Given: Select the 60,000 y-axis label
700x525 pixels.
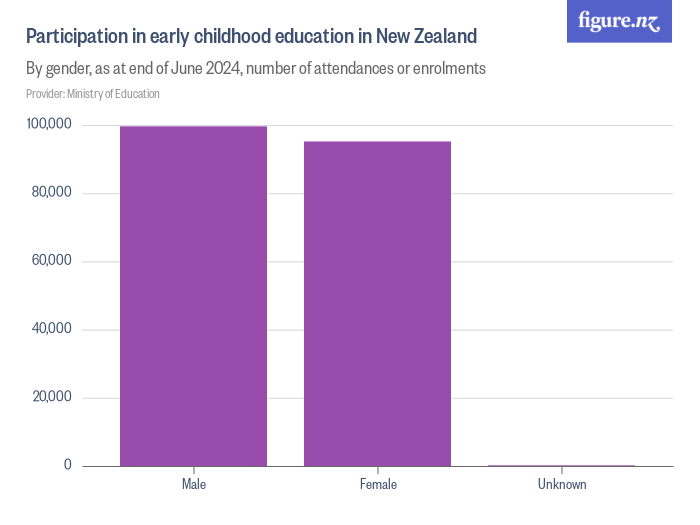Looking at the screenshot, I should (x=51, y=261).
